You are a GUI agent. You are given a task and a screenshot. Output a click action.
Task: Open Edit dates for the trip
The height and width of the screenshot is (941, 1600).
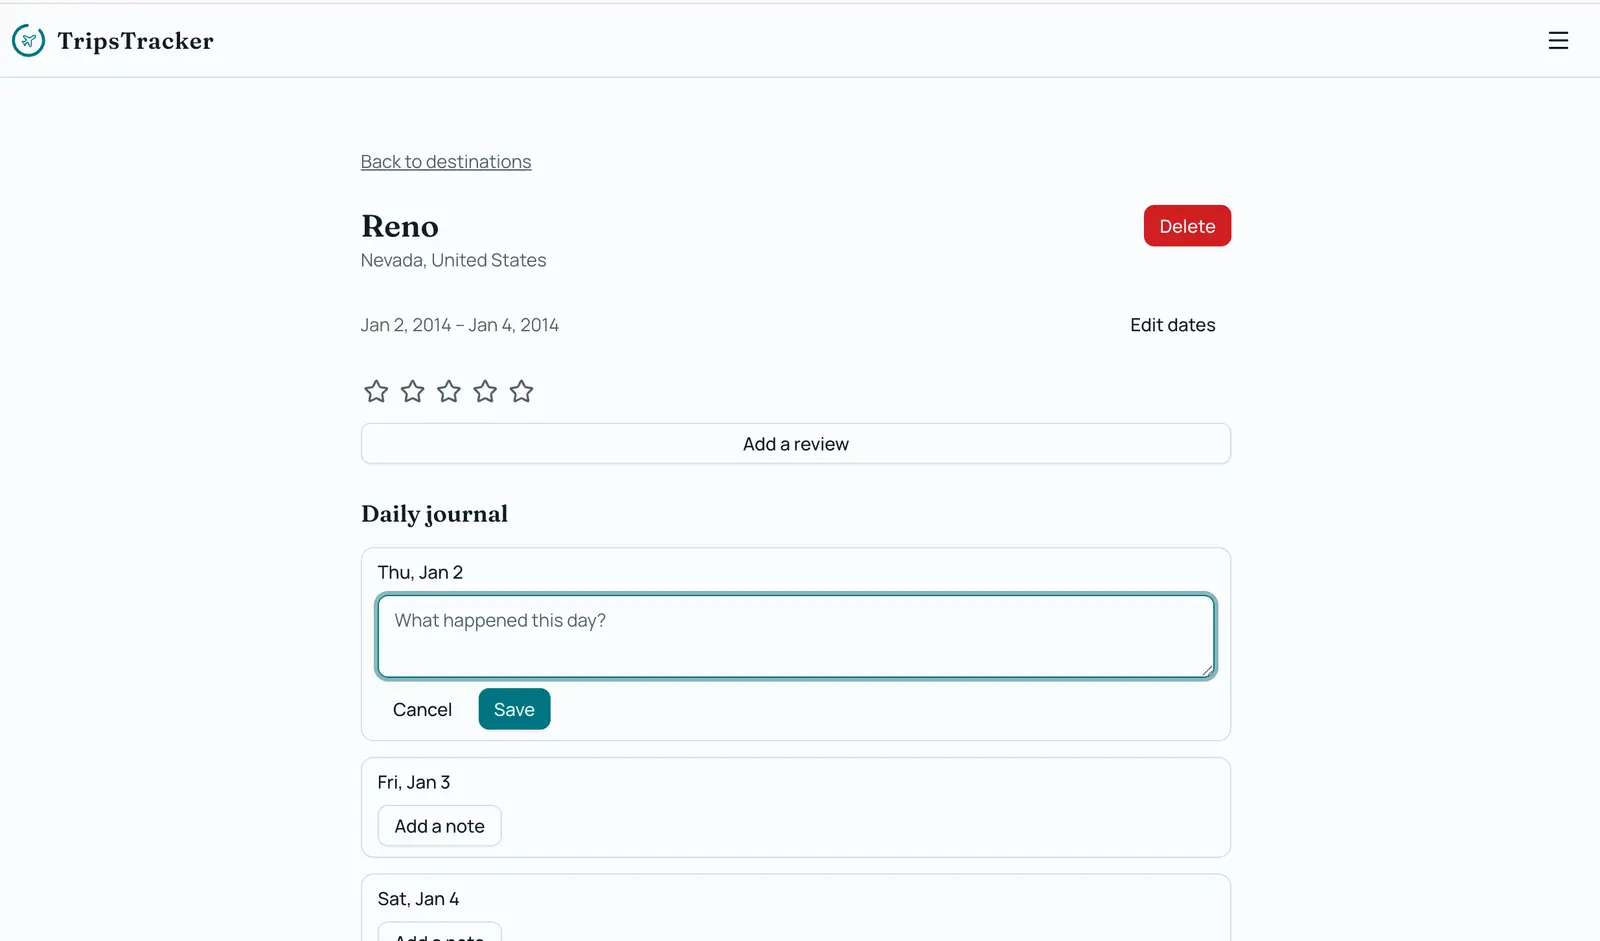tap(1173, 325)
